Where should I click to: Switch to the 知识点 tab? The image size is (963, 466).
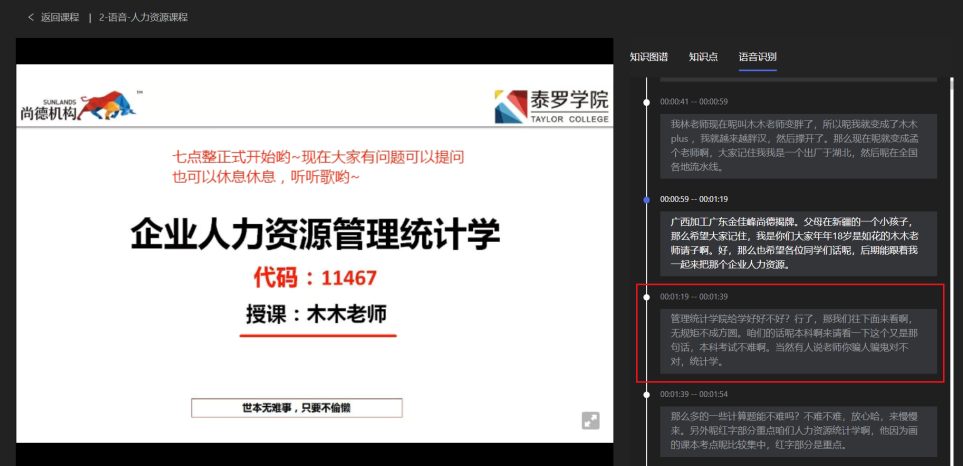(703, 57)
